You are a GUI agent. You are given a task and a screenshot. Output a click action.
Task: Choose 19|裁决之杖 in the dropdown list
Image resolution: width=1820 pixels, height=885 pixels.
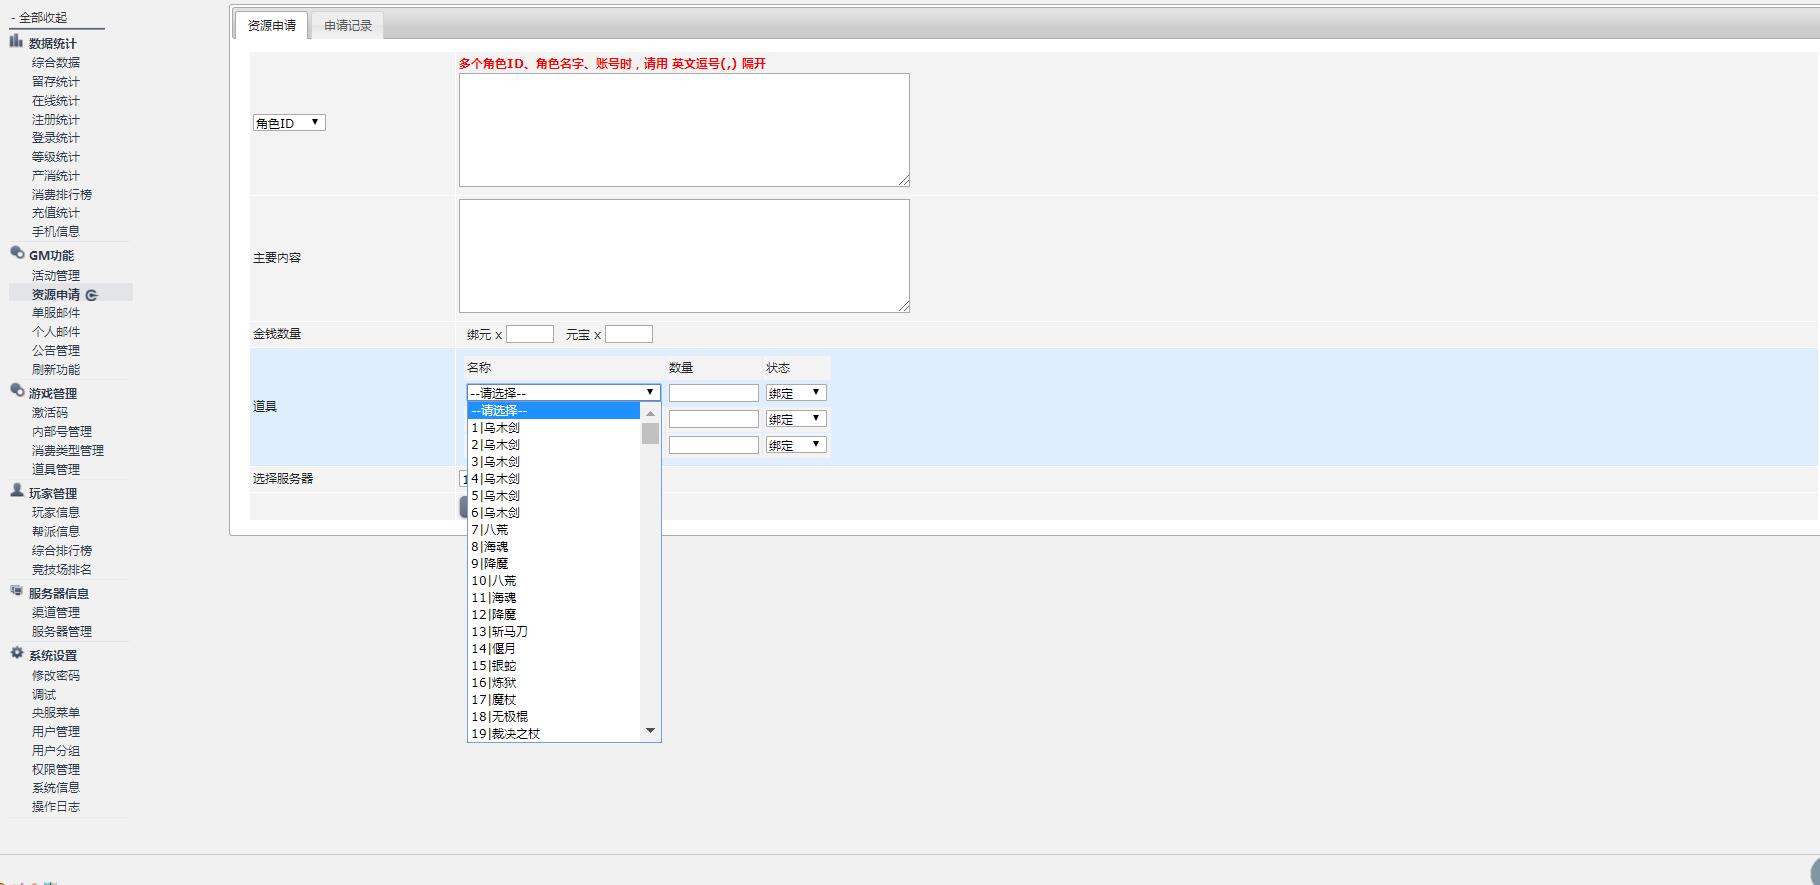pyautogui.click(x=506, y=734)
